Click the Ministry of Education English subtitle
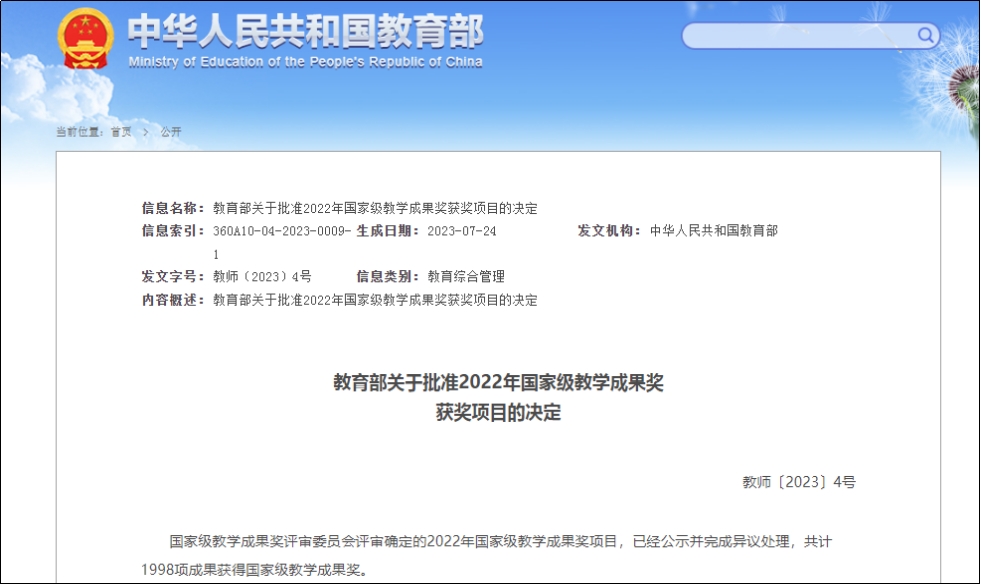 [x=305, y=62]
